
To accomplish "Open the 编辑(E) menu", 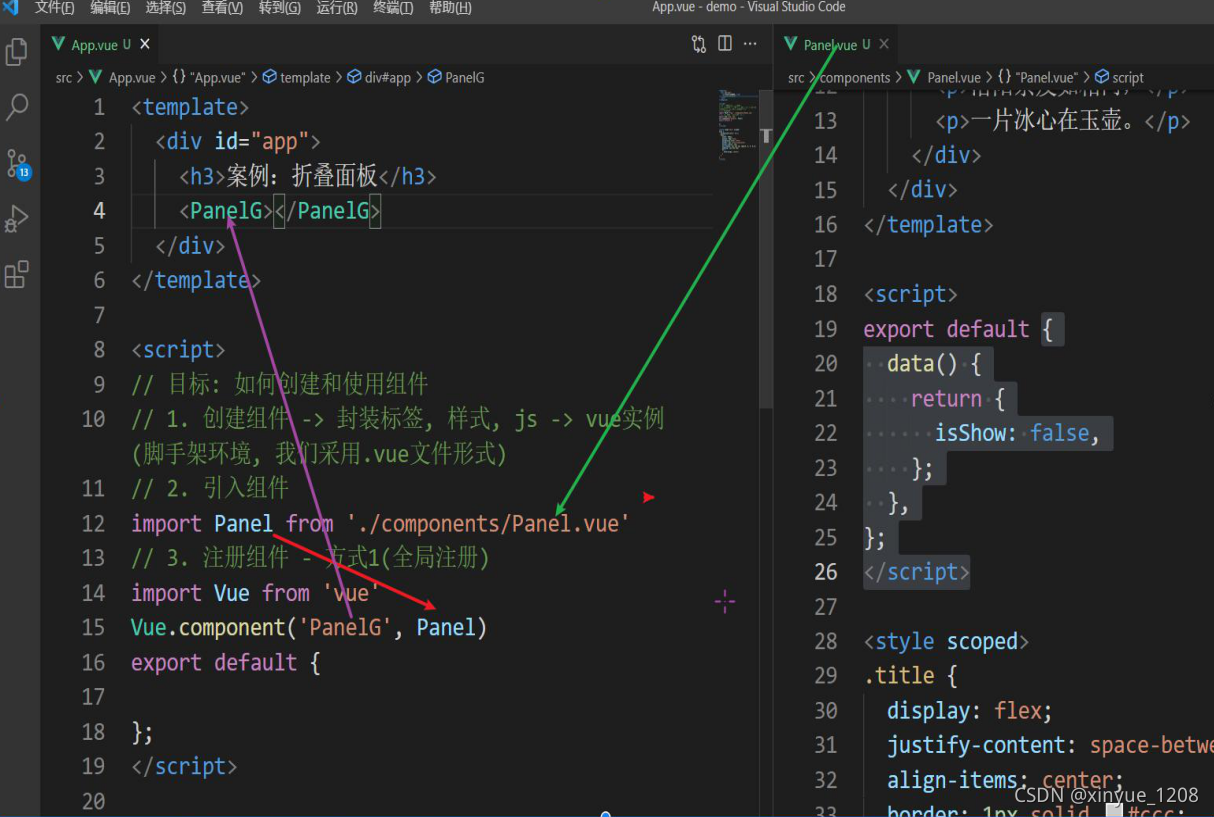I will pos(110,8).
